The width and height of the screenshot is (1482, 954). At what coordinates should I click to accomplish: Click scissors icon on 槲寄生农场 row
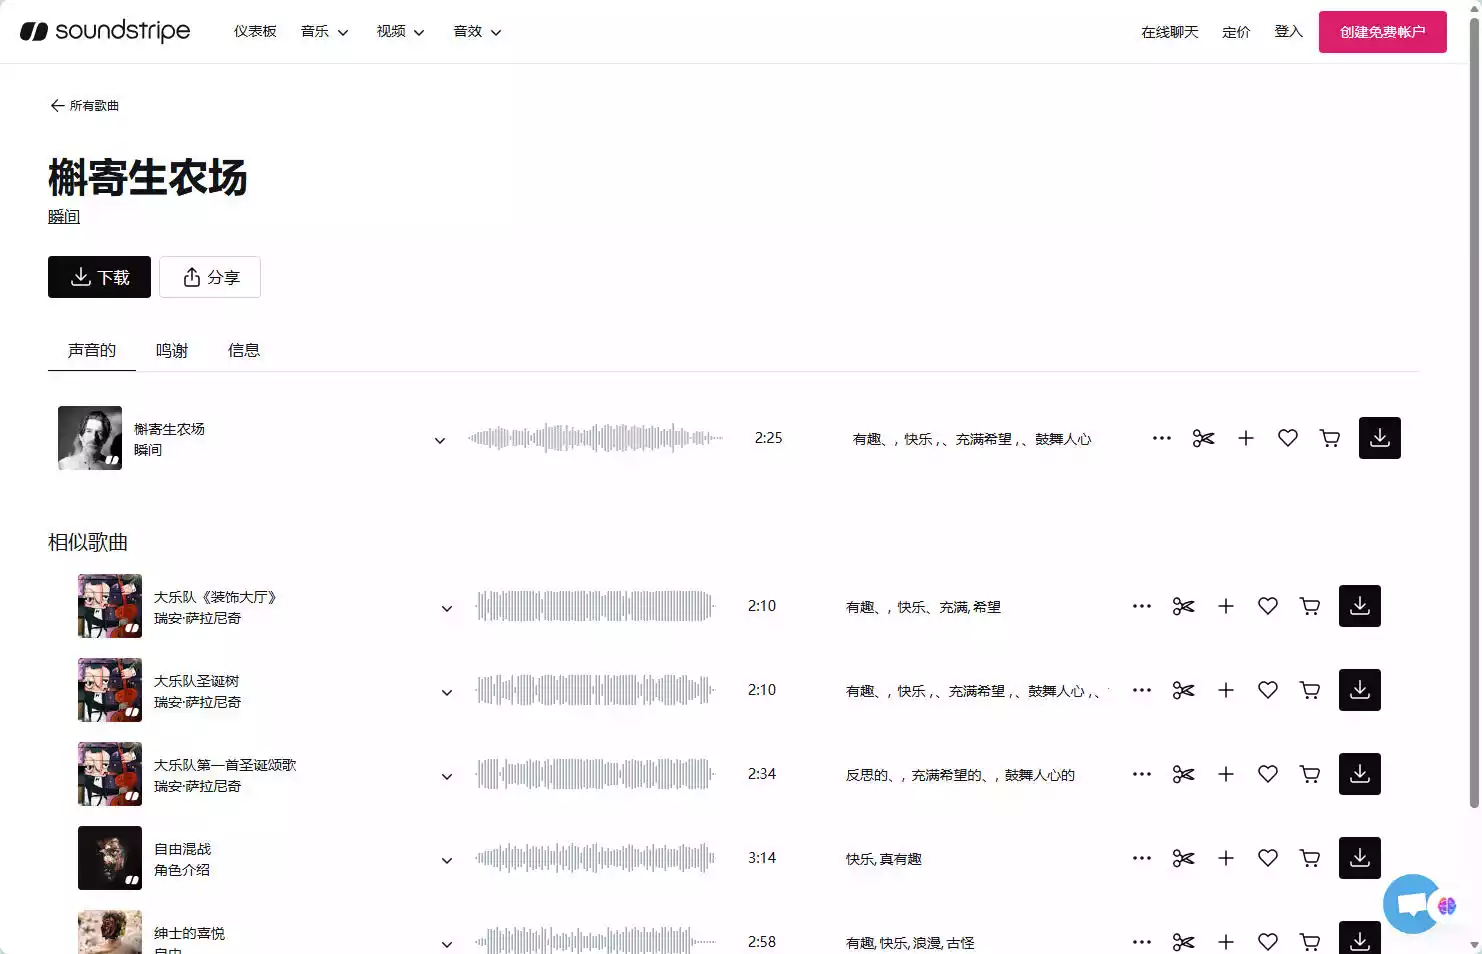[x=1203, y=438]
